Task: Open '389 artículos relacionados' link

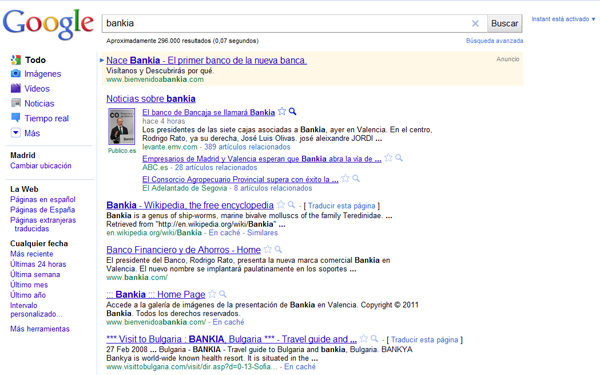Action: [247, 147]
